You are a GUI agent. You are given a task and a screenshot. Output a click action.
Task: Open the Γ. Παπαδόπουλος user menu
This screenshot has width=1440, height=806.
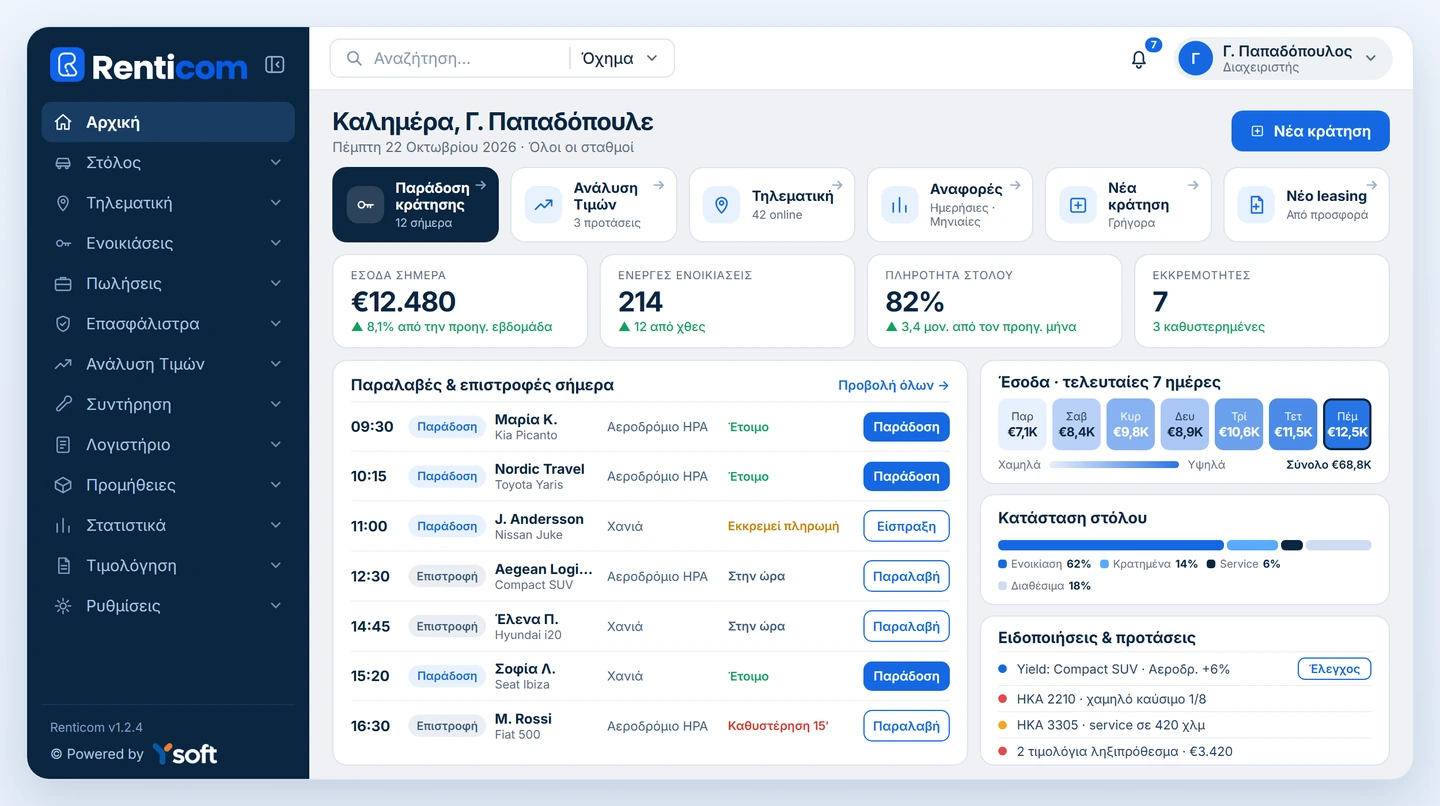(x=1283, y=58)
